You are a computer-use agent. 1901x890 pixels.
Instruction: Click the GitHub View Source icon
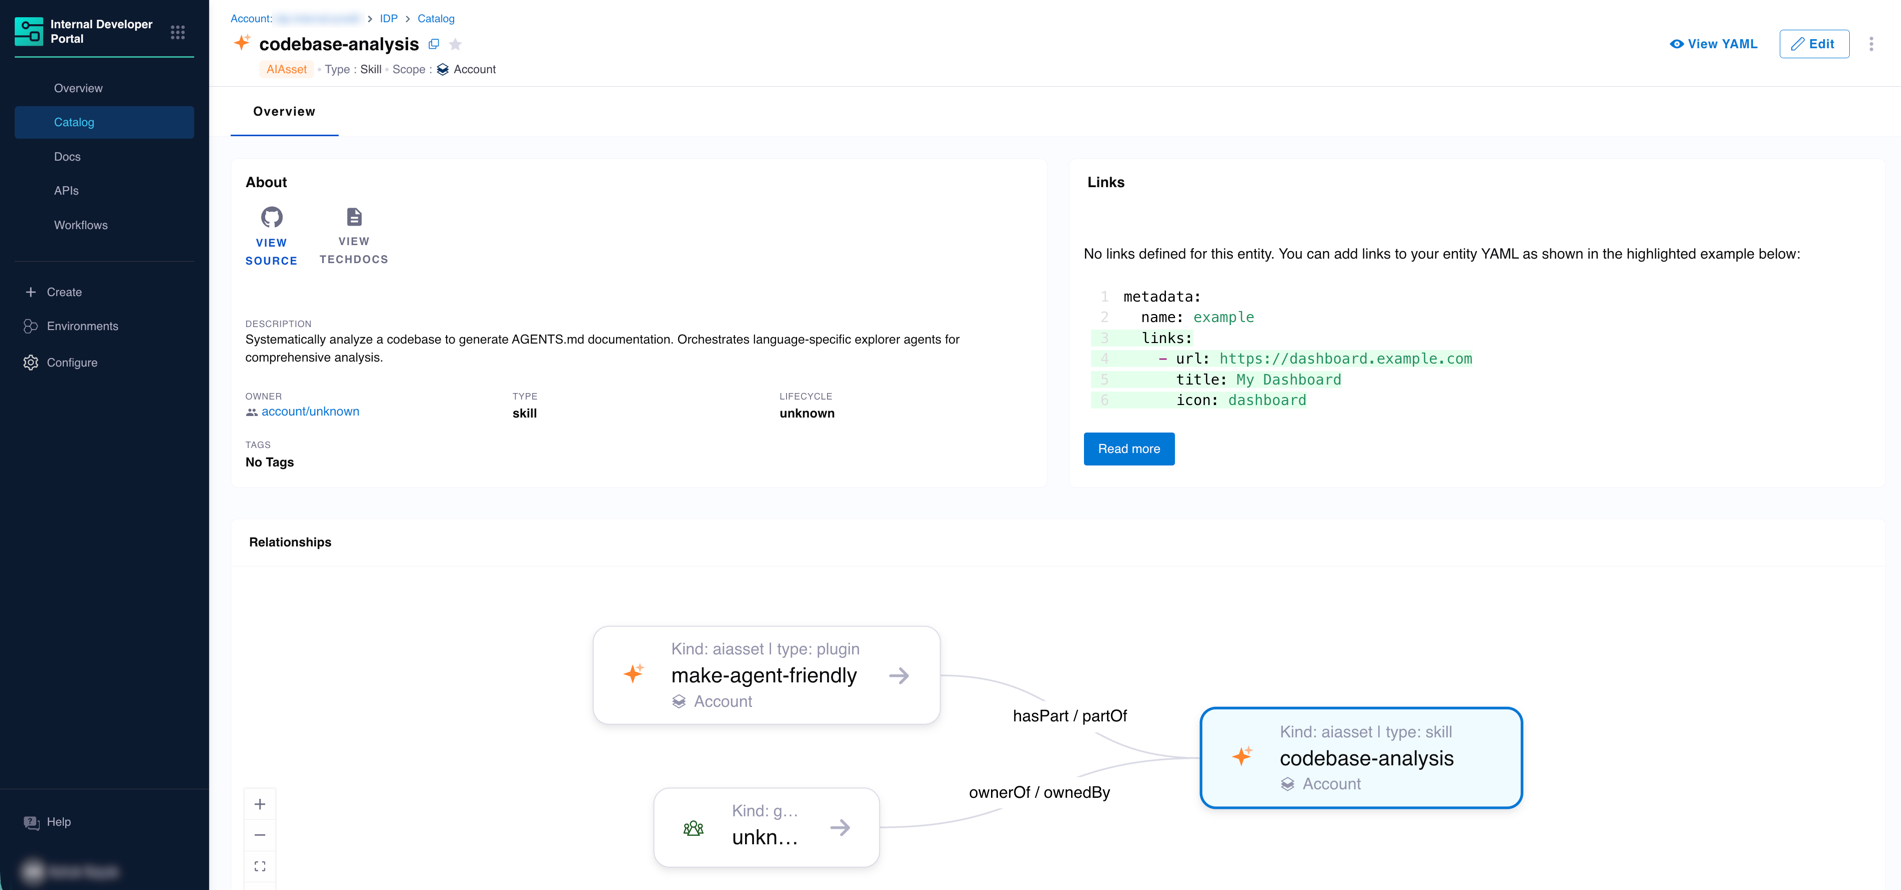pos(271,217)
